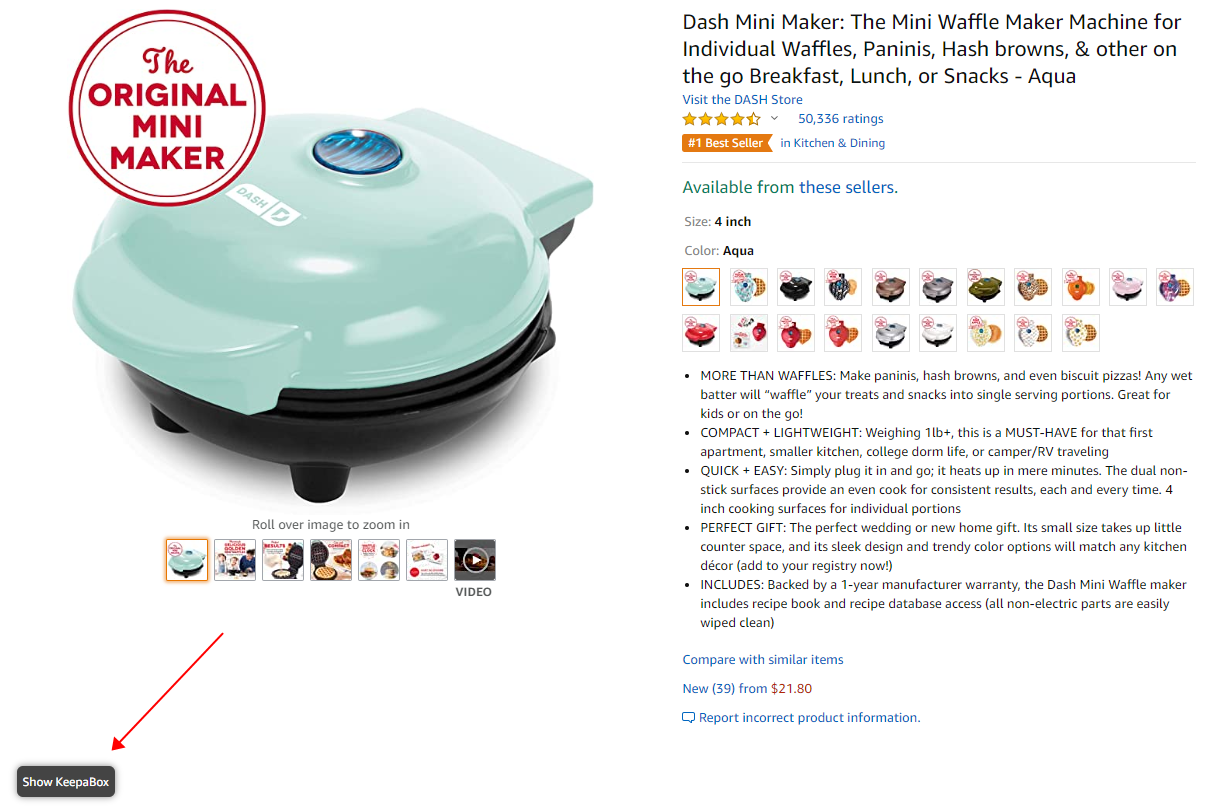The image size is (1219, 806).
Task: Pick the pink waffle maker color swatch
Action: (1129, 287)
